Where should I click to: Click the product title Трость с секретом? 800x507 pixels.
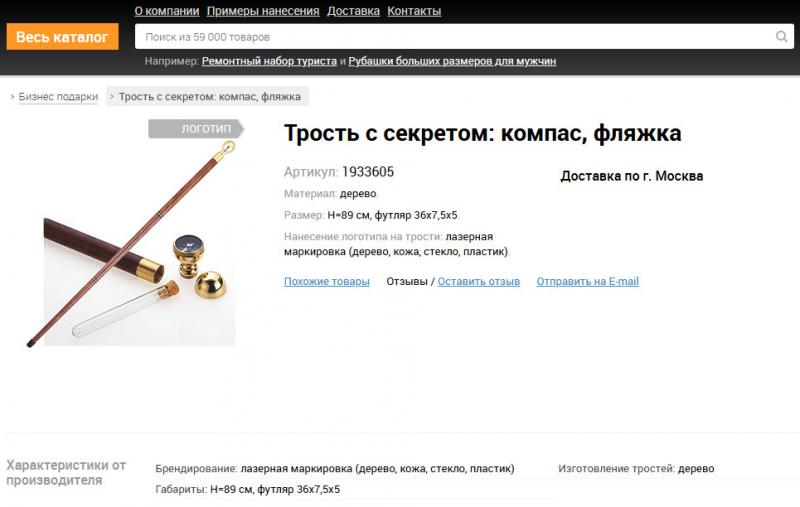click(482, 134)
